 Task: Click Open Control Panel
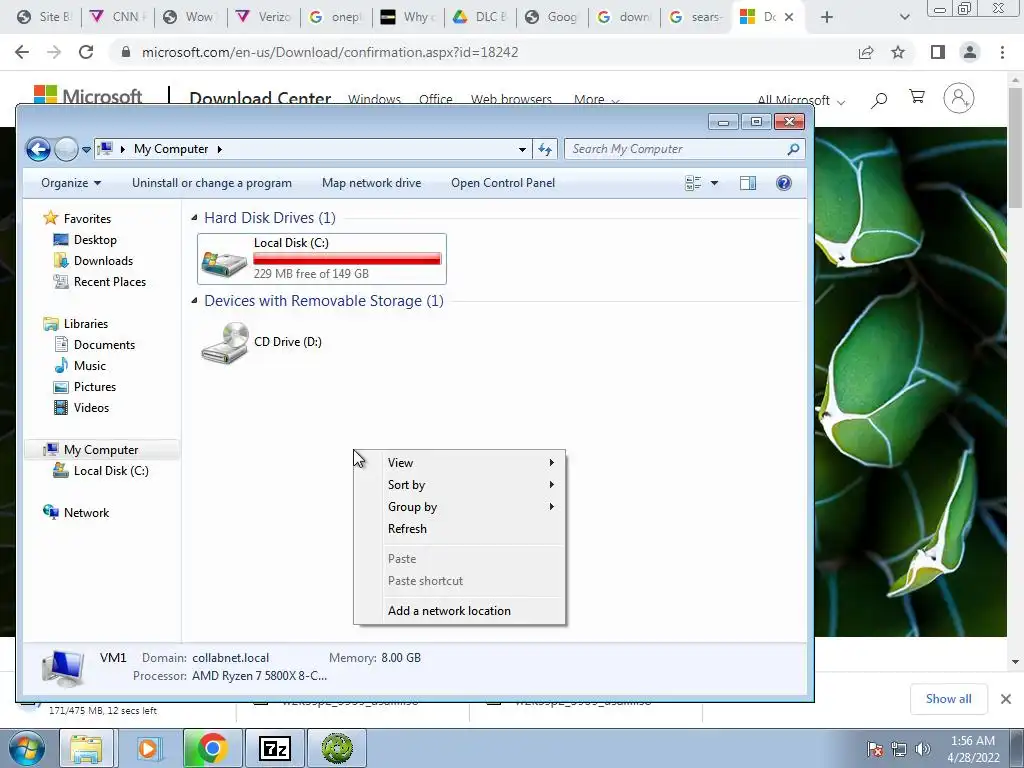[503, 183]
